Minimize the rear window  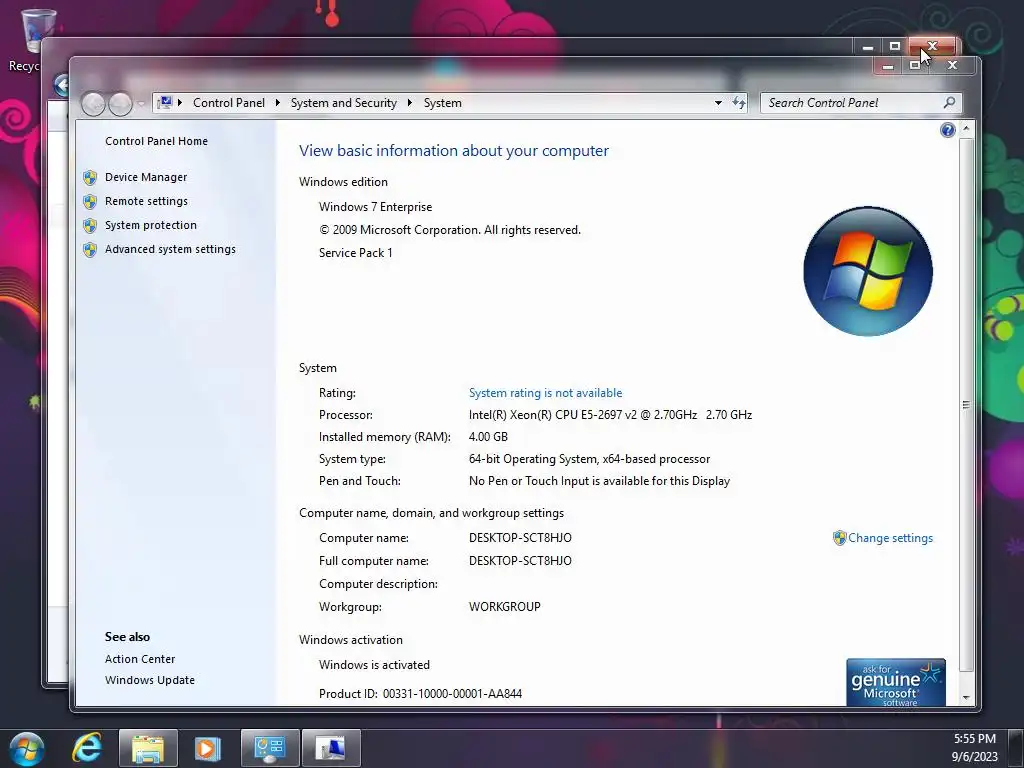coord(868,46)
